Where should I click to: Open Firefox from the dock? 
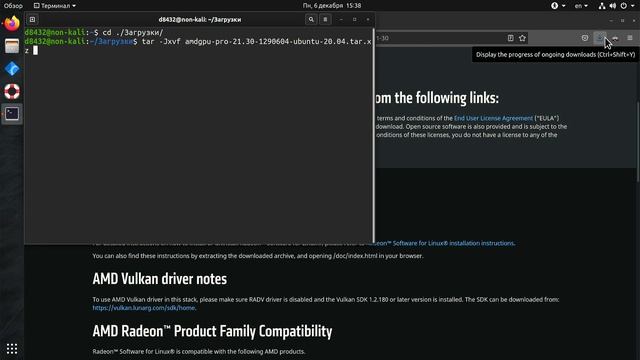click(x=12, y=23)
